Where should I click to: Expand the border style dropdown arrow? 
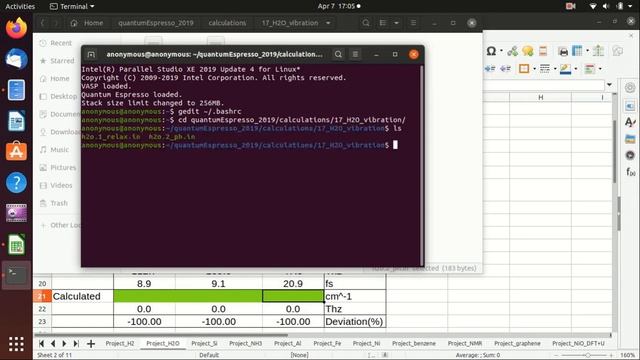pos(555,69)
